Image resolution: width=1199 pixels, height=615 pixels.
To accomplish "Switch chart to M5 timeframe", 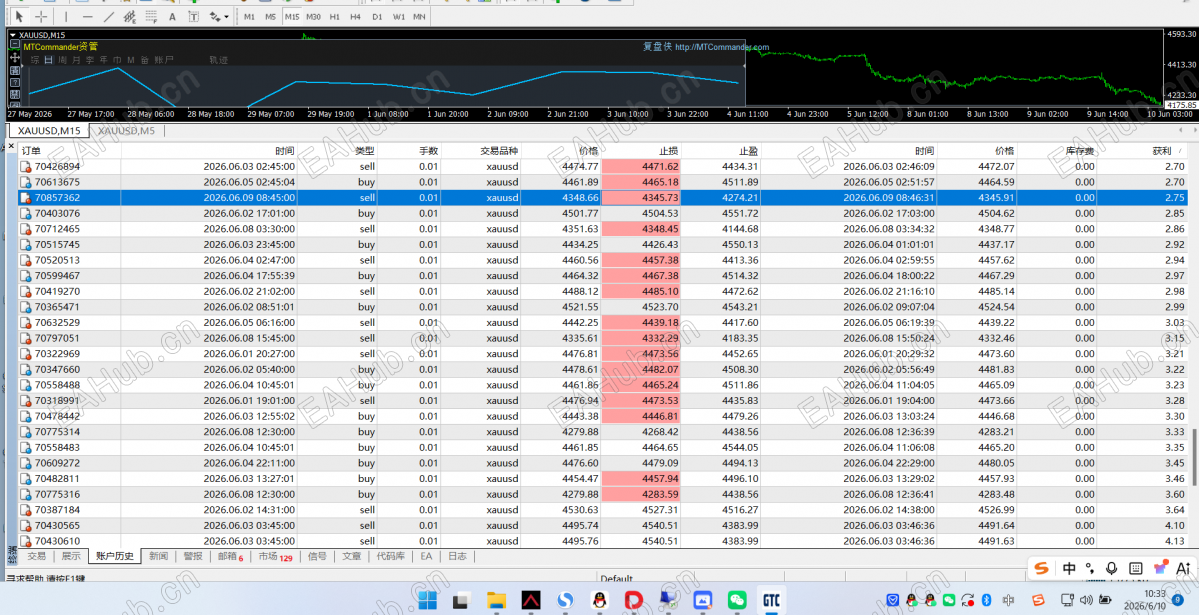I will tap(271, 16).
